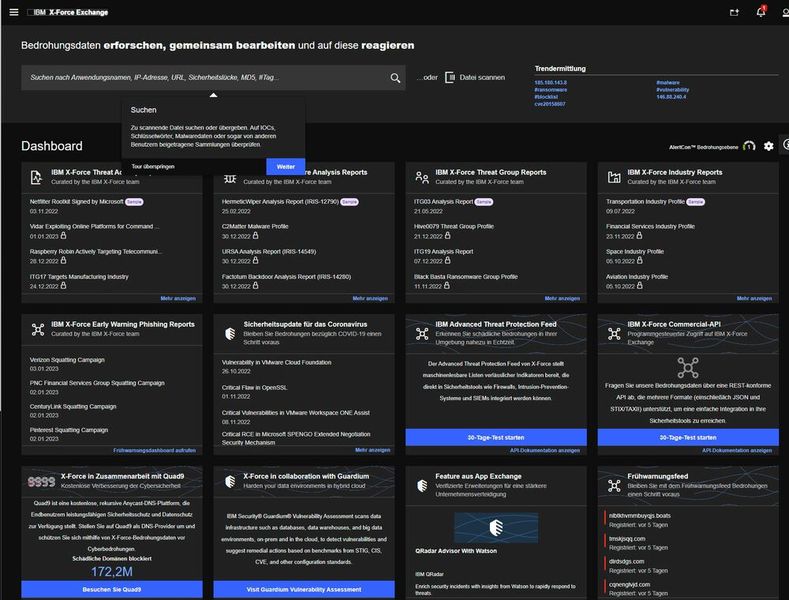
Task: Click trending item cve20158607
Action: coord(549,104)
